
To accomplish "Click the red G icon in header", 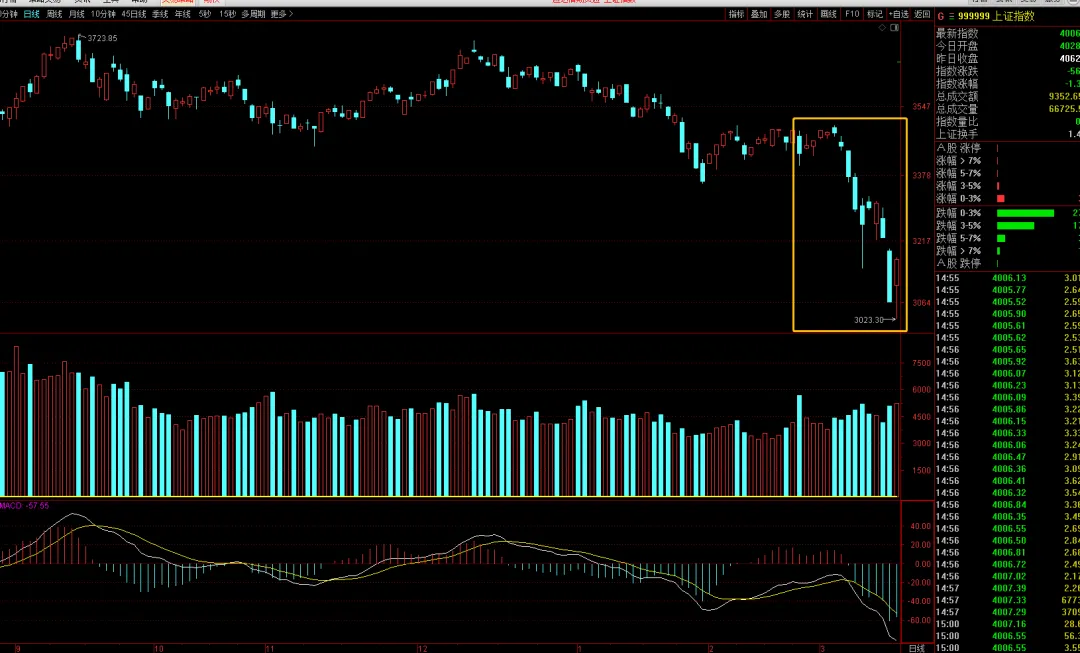I will (x=941, y=17).
